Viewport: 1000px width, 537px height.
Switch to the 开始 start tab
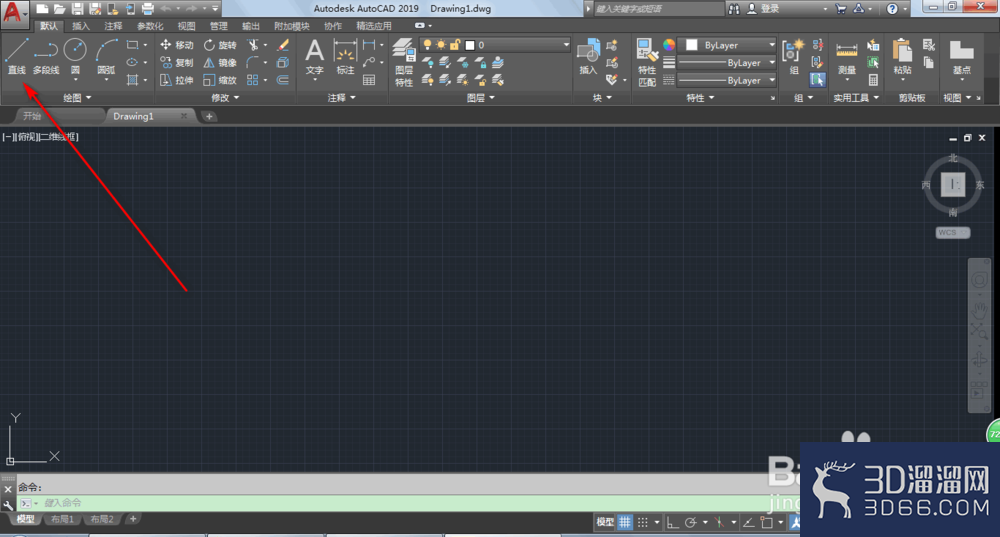(59, 116)
